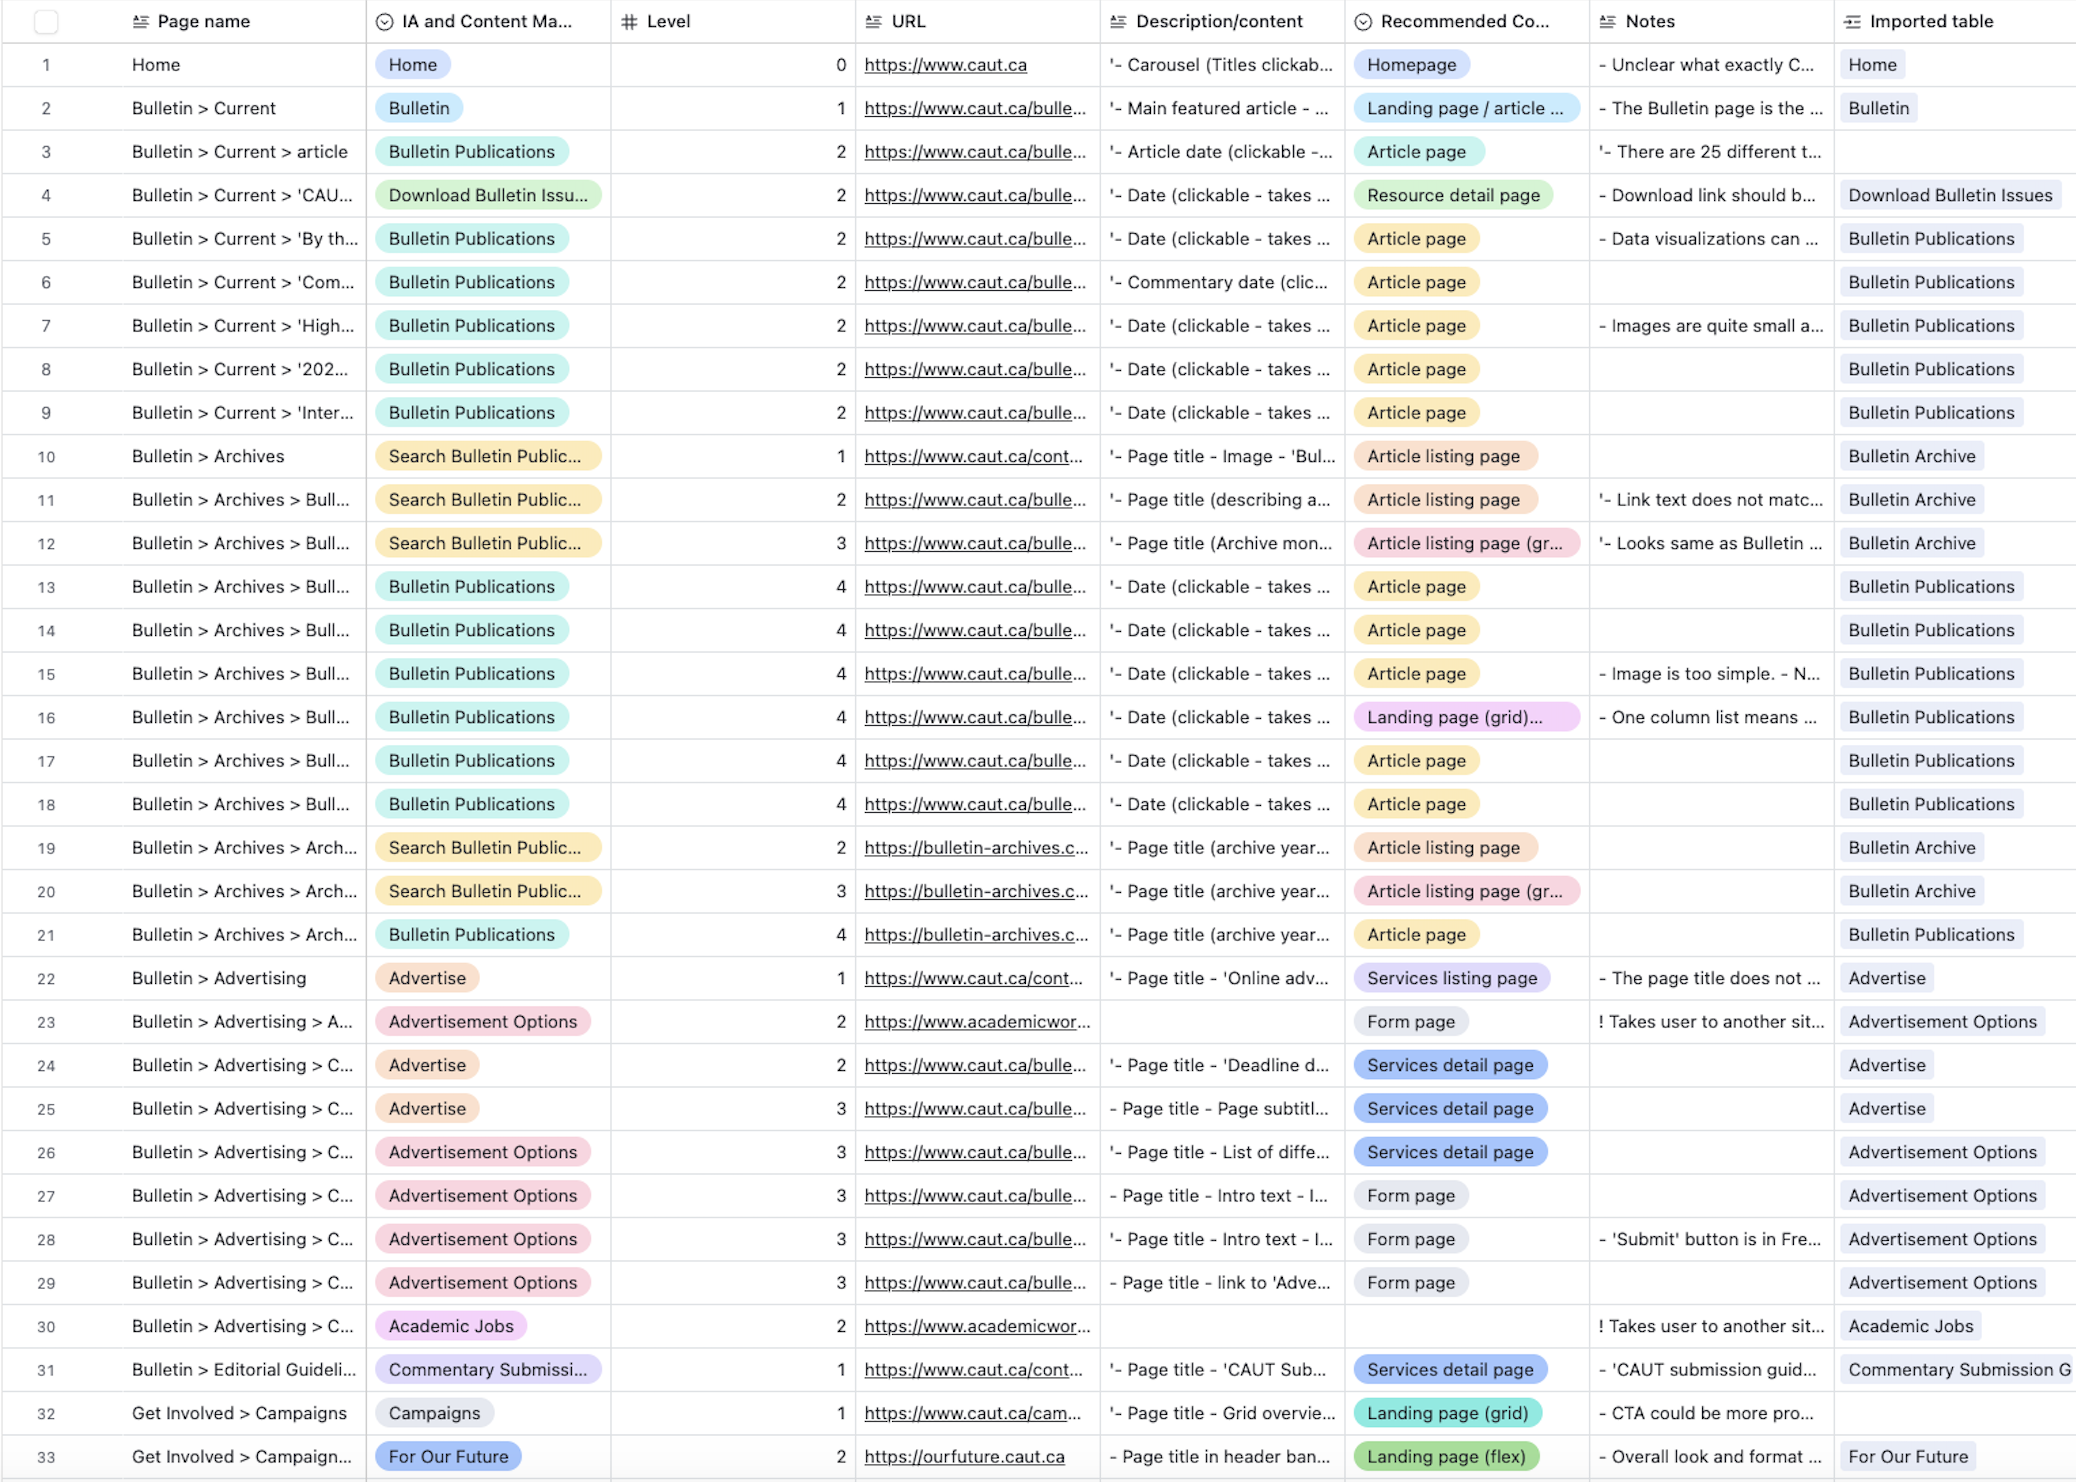Click the Level column number hash icon
Screen dimensions: 2076x1482
tap(629, 21)
